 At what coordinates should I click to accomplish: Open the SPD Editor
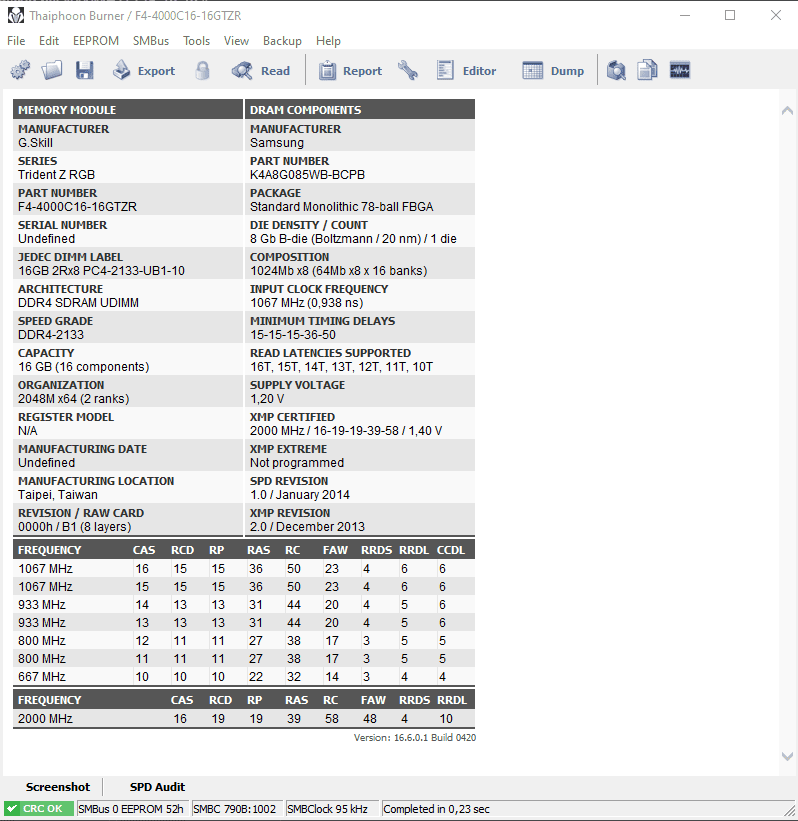click(x=466, y=70)
